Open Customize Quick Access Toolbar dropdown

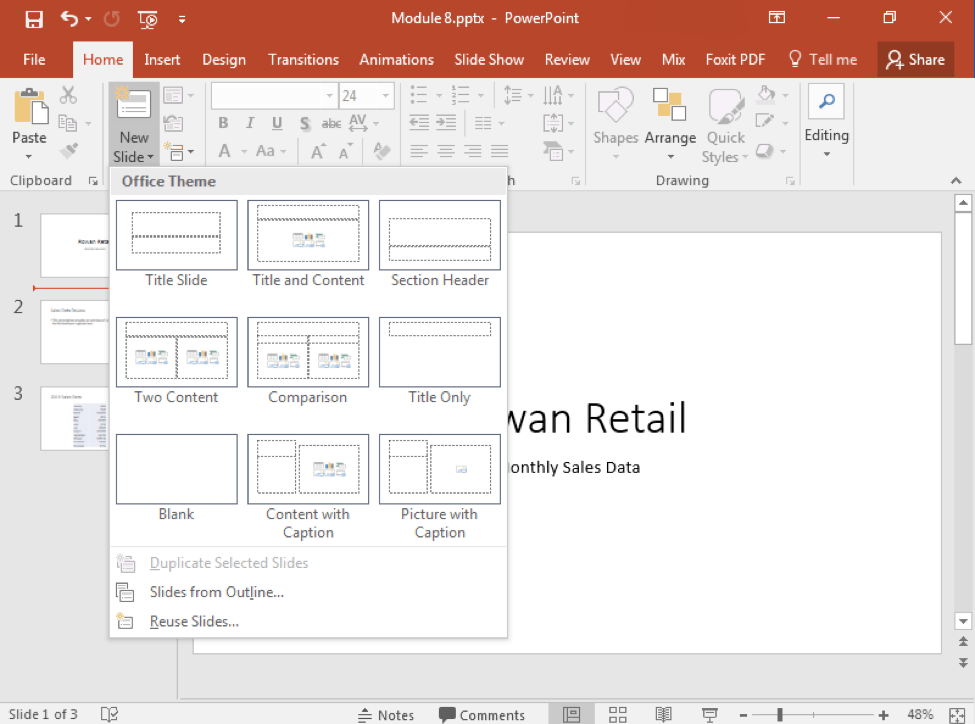tap(182, 20)
